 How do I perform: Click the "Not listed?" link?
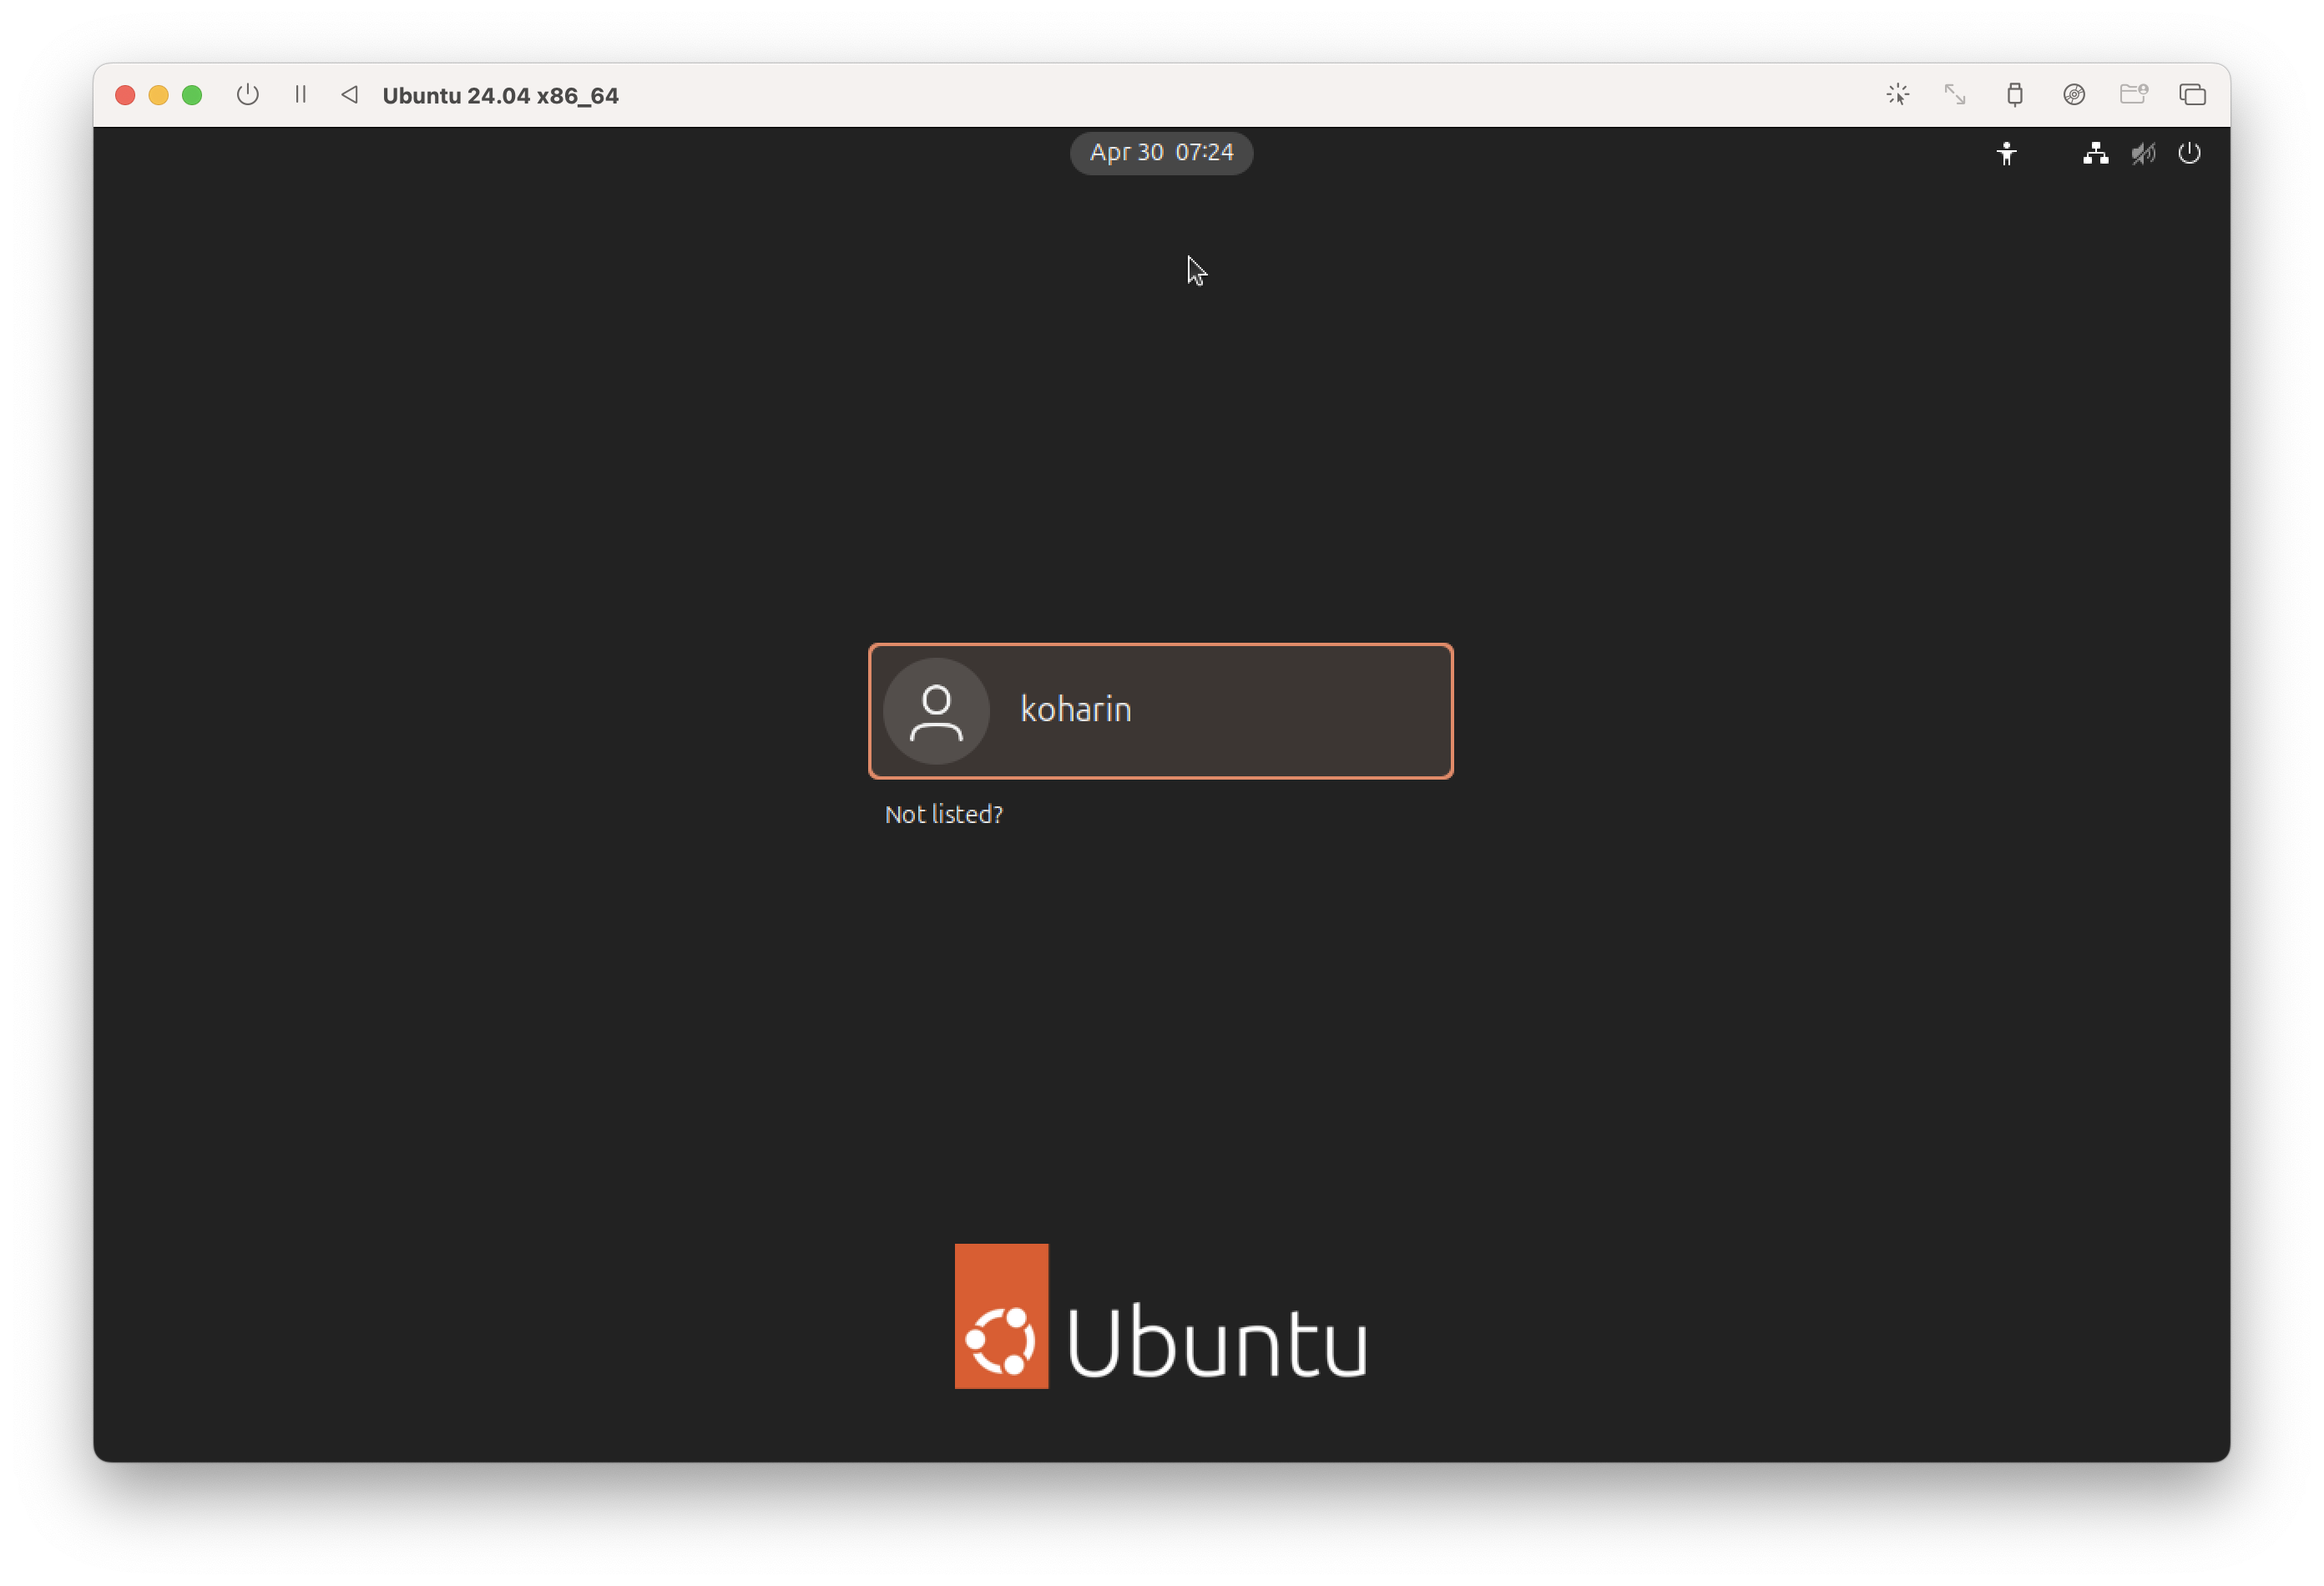tap(943, 815)
